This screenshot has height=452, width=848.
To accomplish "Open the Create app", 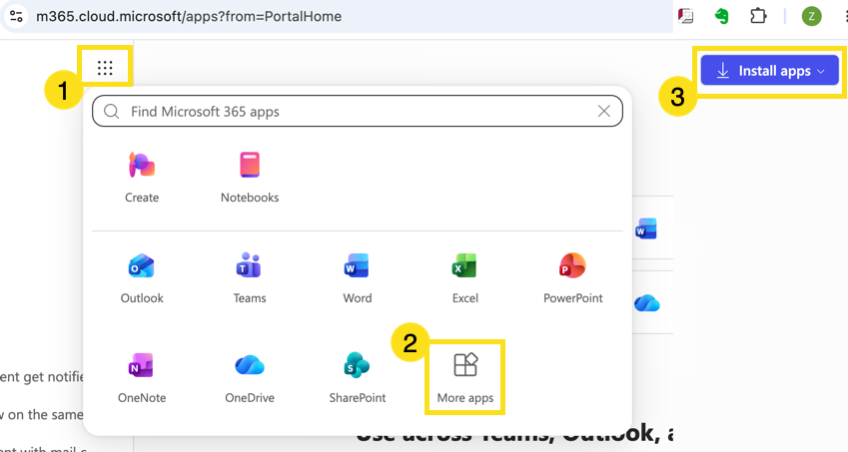I will [142, 177].
